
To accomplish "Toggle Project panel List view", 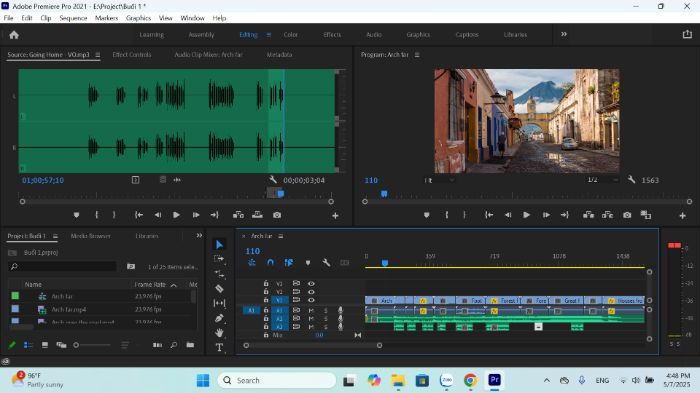I will point(28,345).
